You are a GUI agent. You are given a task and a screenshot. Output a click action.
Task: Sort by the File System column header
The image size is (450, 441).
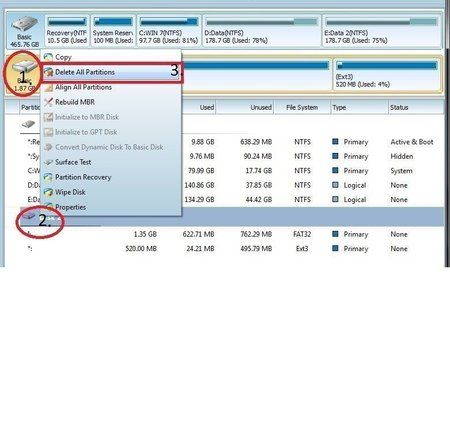click(x=302, y=107)
